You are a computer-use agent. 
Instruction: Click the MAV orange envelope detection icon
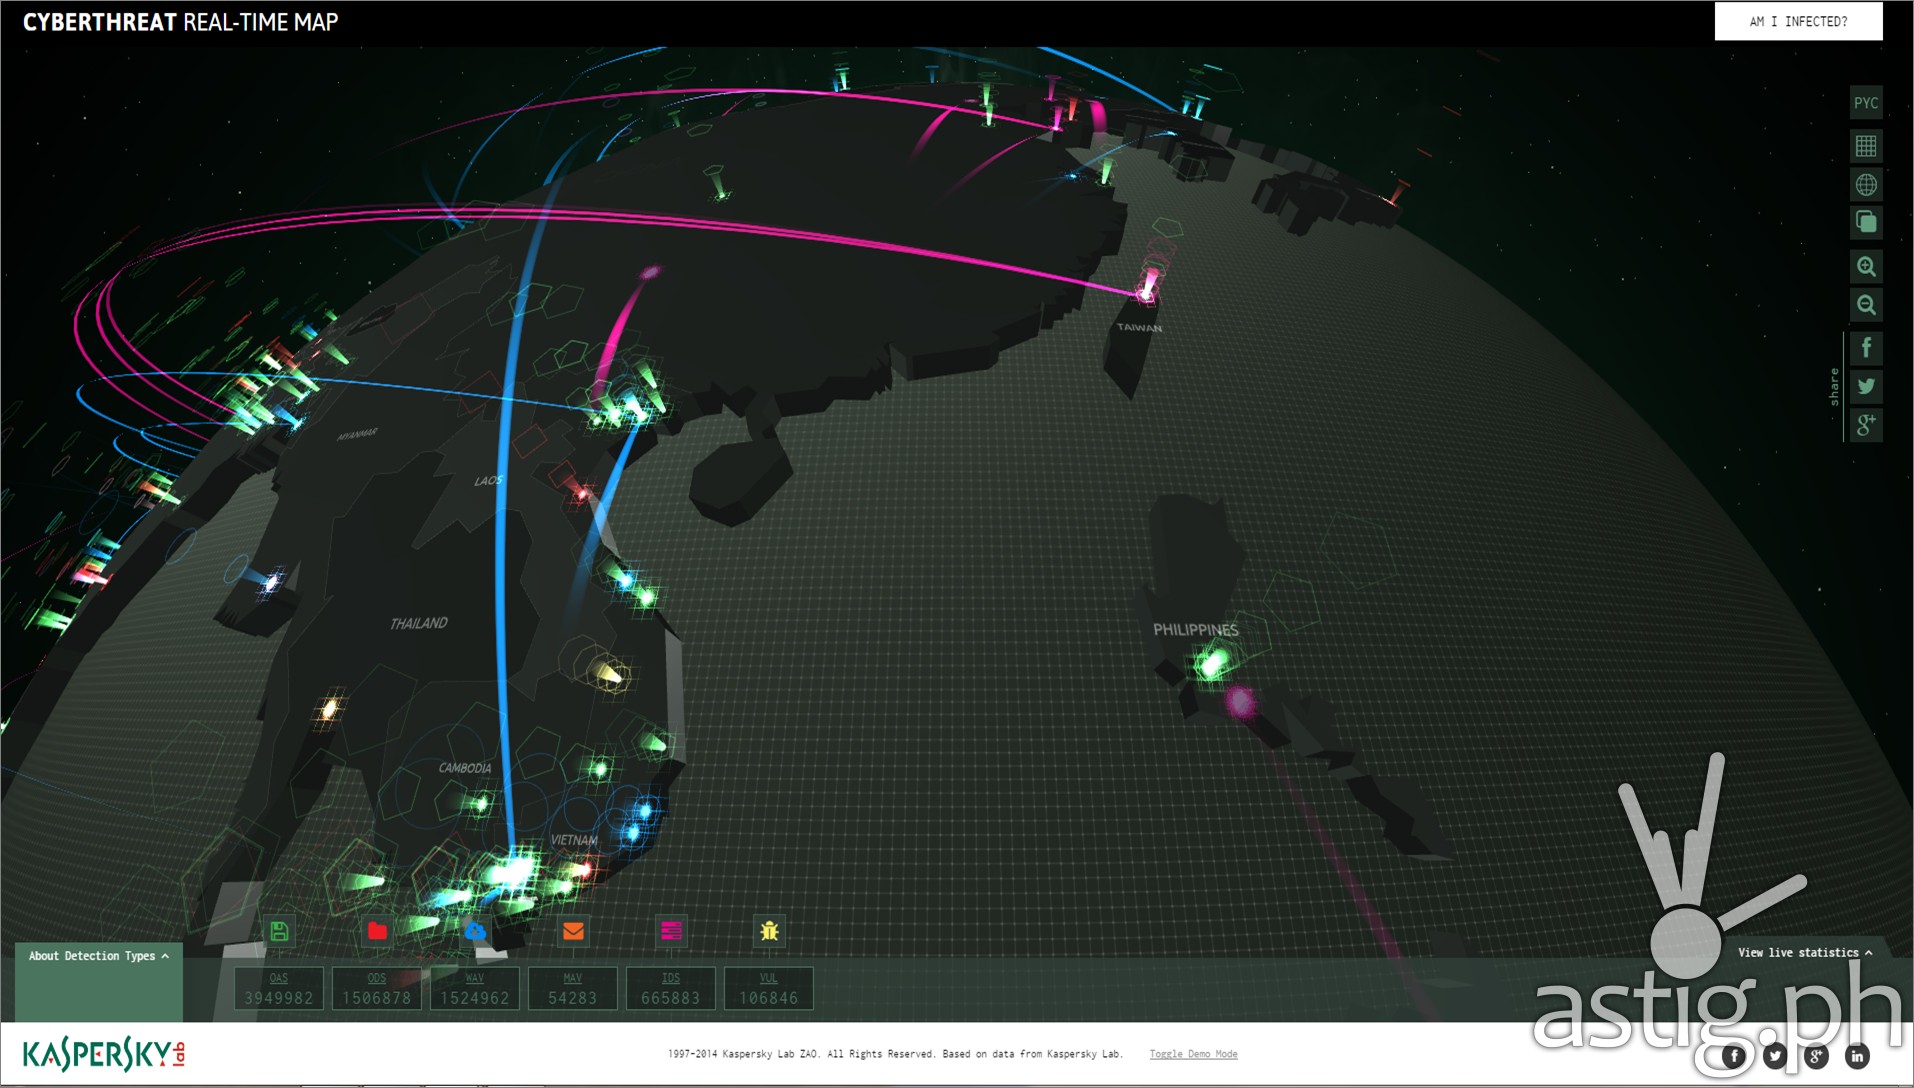tap(571, 930)
